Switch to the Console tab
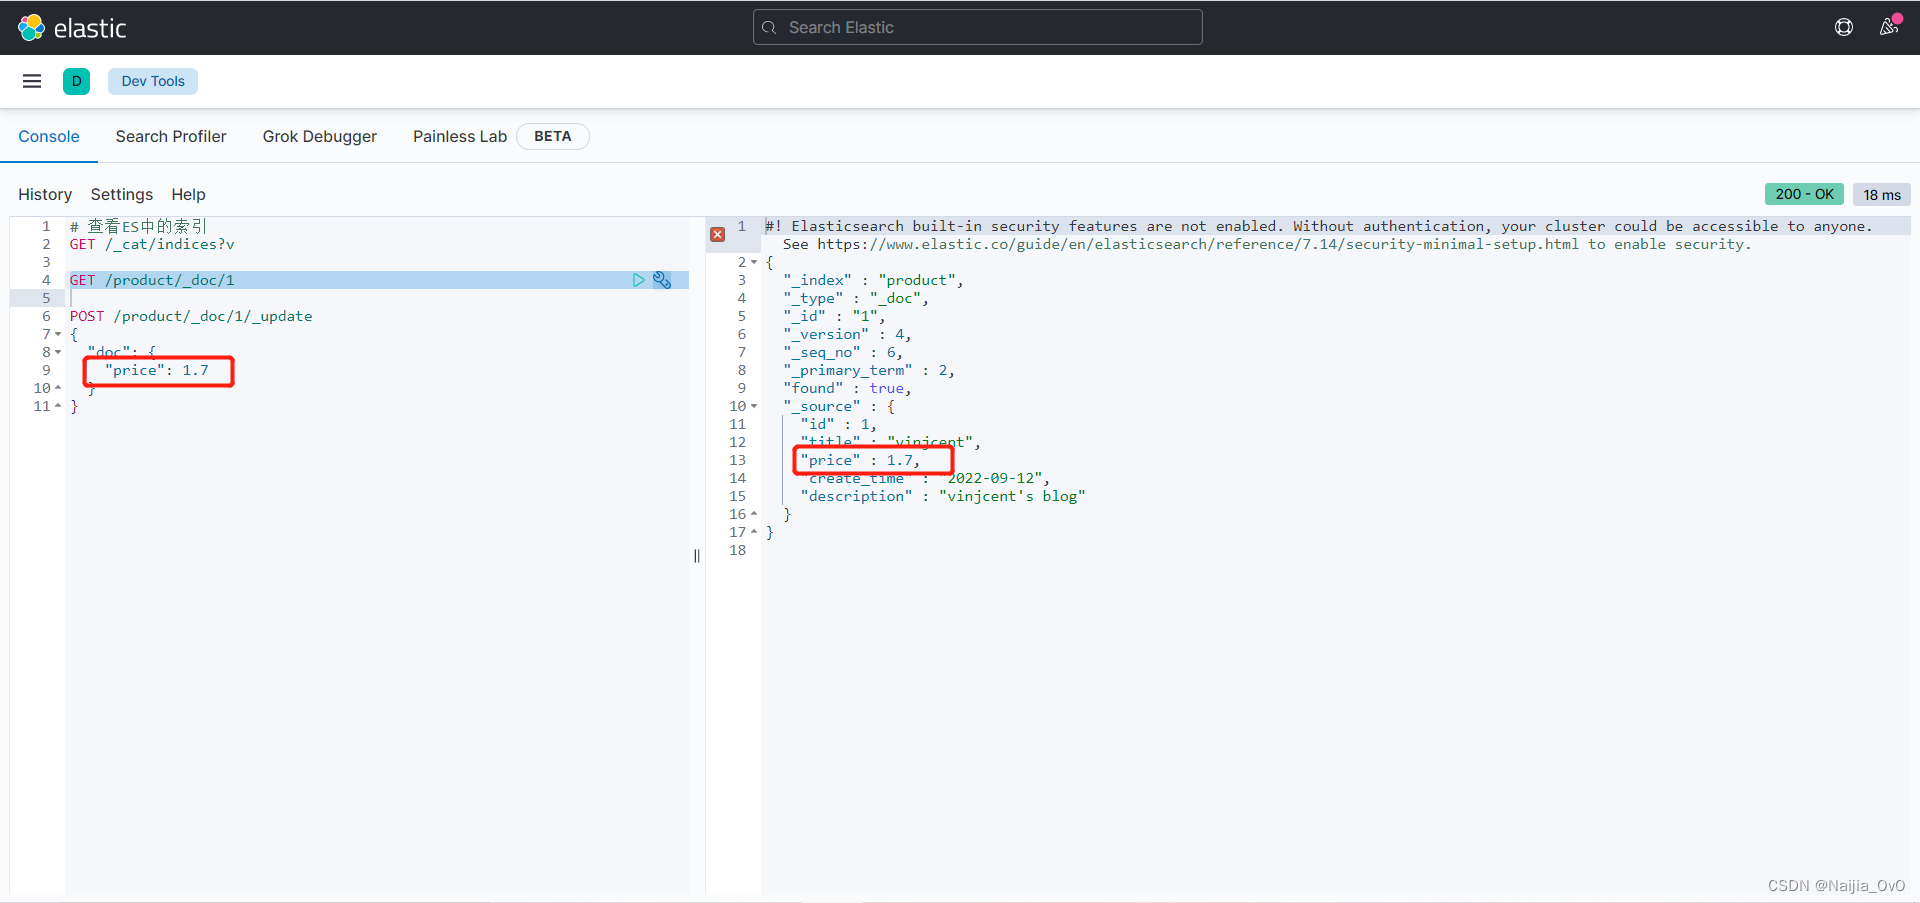1920x903 pixels. click(49, 136)
